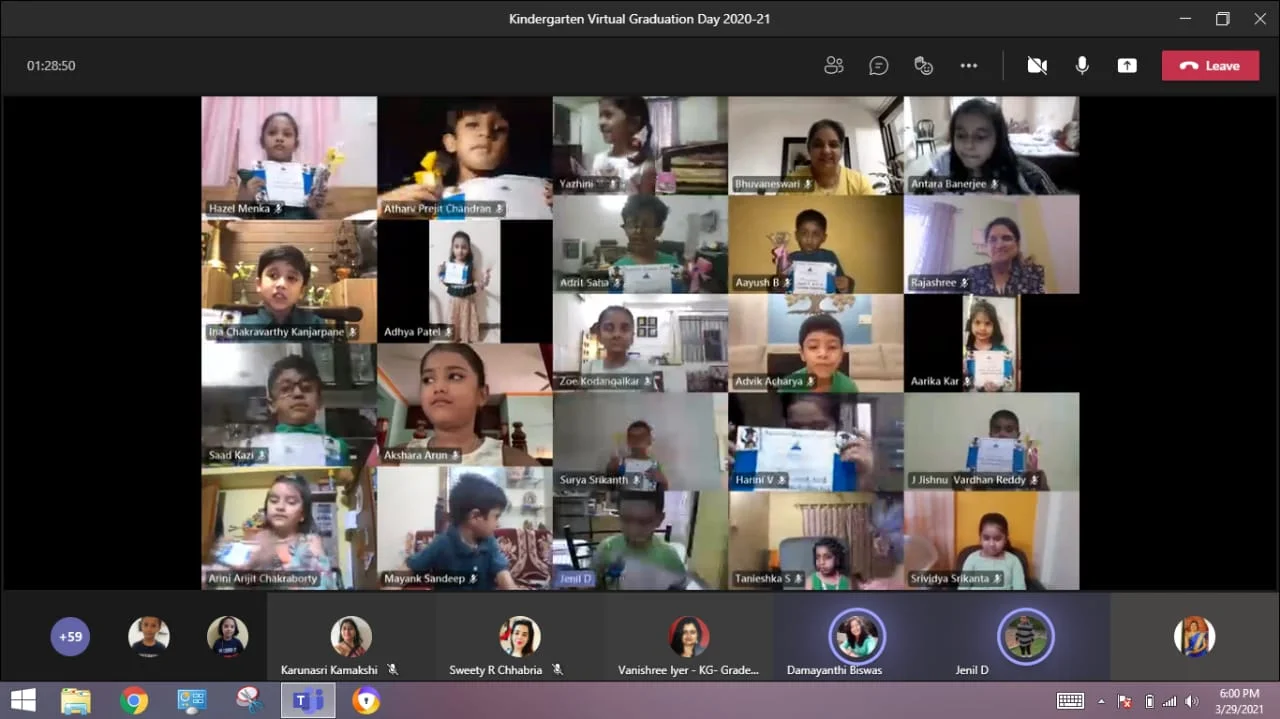Image resolution: width=1280 pixels, height=719 pixels.
Task: Click the 6:00 PM clock and date
Action: click(1239, 700)
